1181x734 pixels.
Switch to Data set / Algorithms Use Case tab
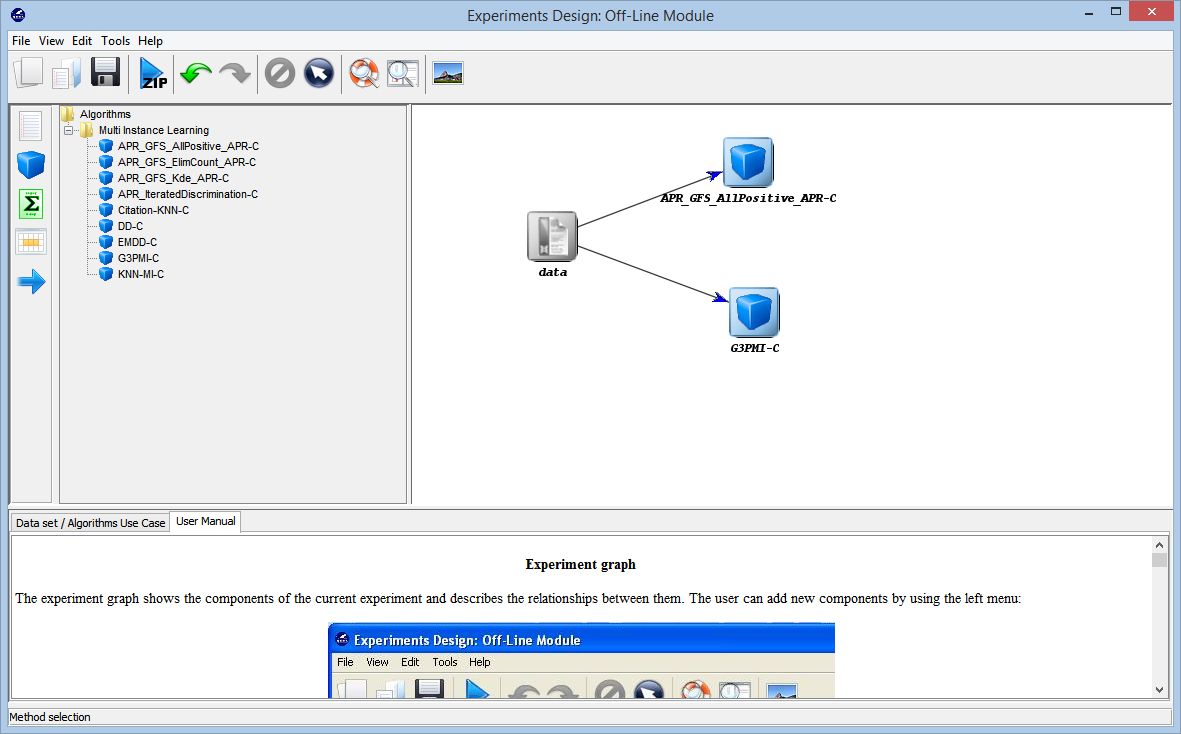click(90, 522)
